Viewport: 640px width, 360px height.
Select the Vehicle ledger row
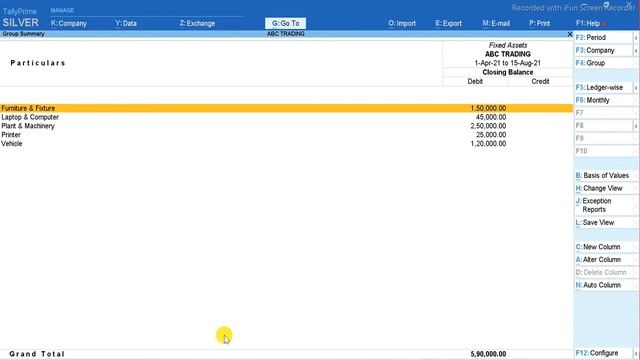pyautogui.click(x=287, y=144)
